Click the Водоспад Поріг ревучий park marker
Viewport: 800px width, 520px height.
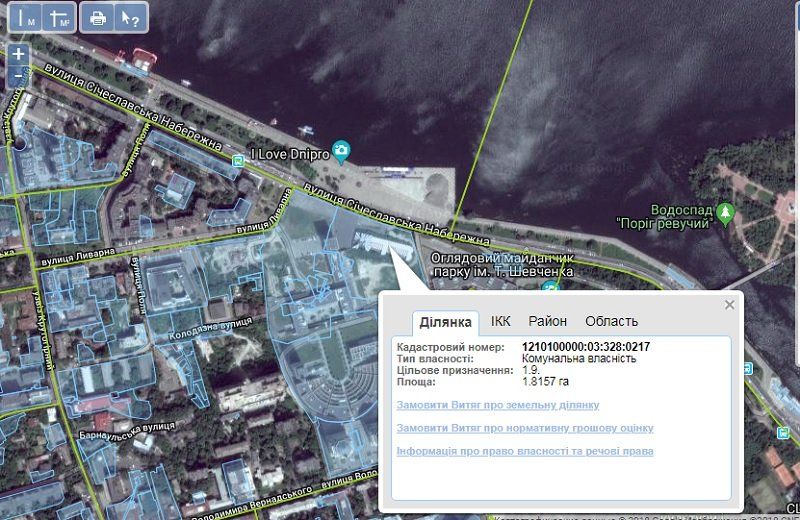coord(727,212)
